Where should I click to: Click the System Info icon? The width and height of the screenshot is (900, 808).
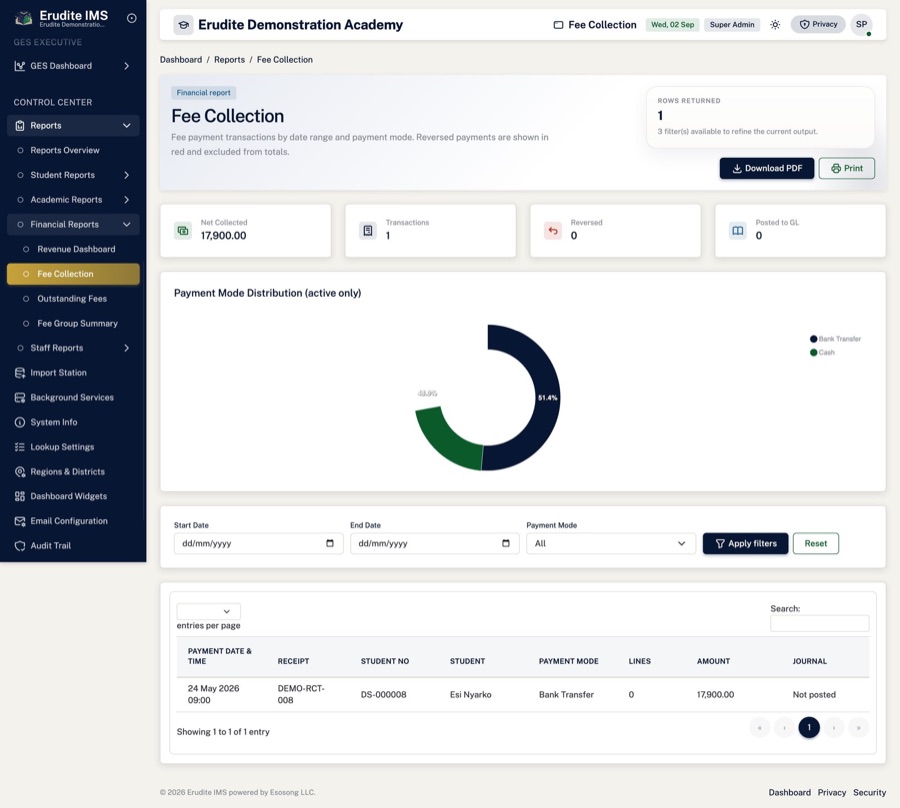(20, 422)
